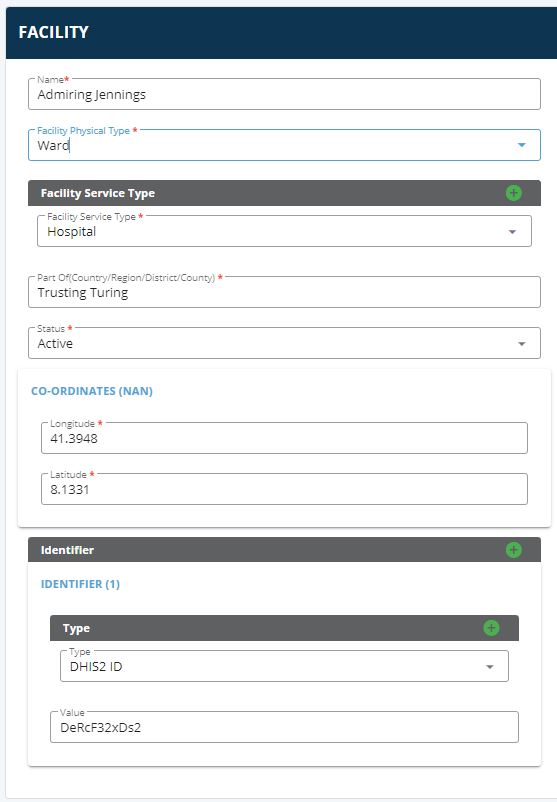Add a new Facility Service Type entry

pyautogui.click(x=514, y=193)
